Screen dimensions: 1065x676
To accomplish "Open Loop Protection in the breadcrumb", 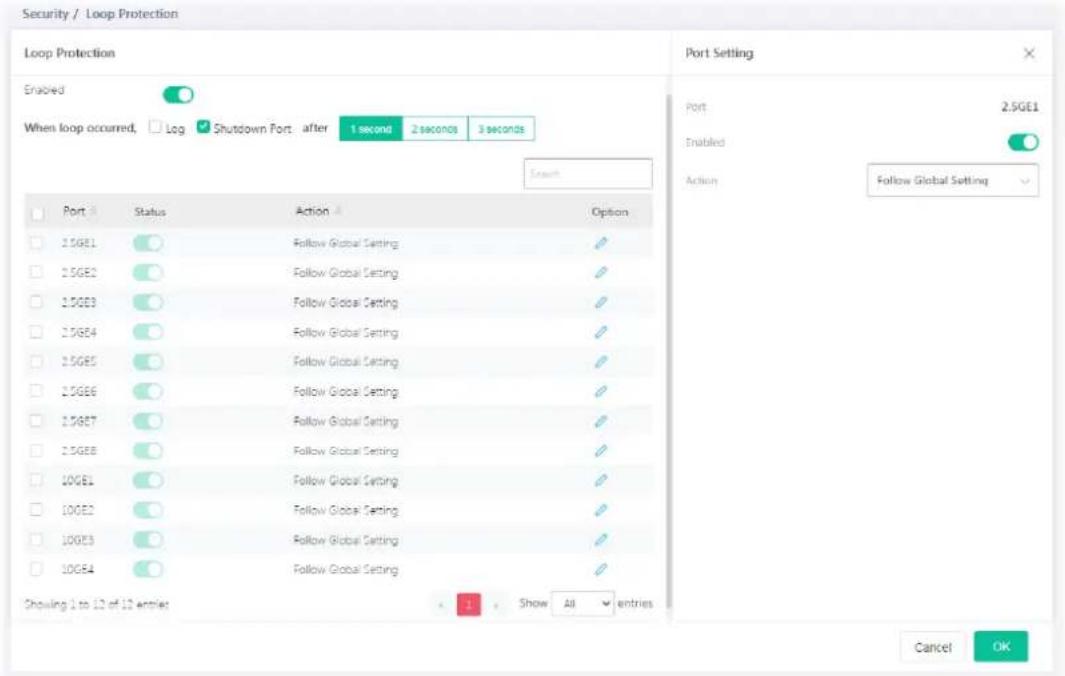I will 132,14.
